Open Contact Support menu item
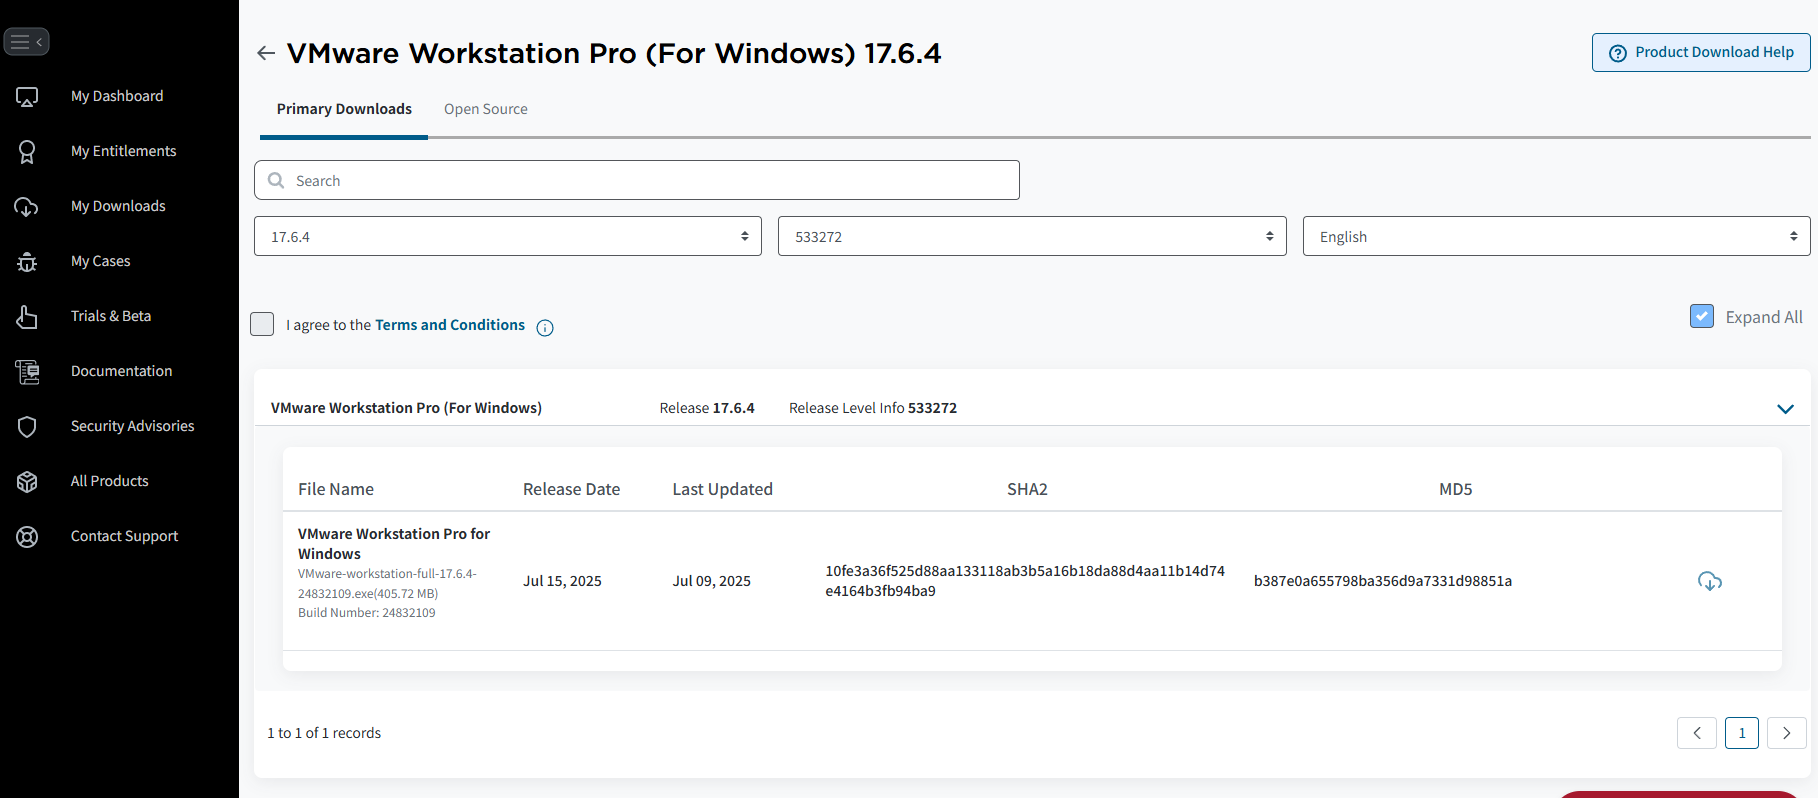Screen dimensions: 1818x798 (124, 536)
